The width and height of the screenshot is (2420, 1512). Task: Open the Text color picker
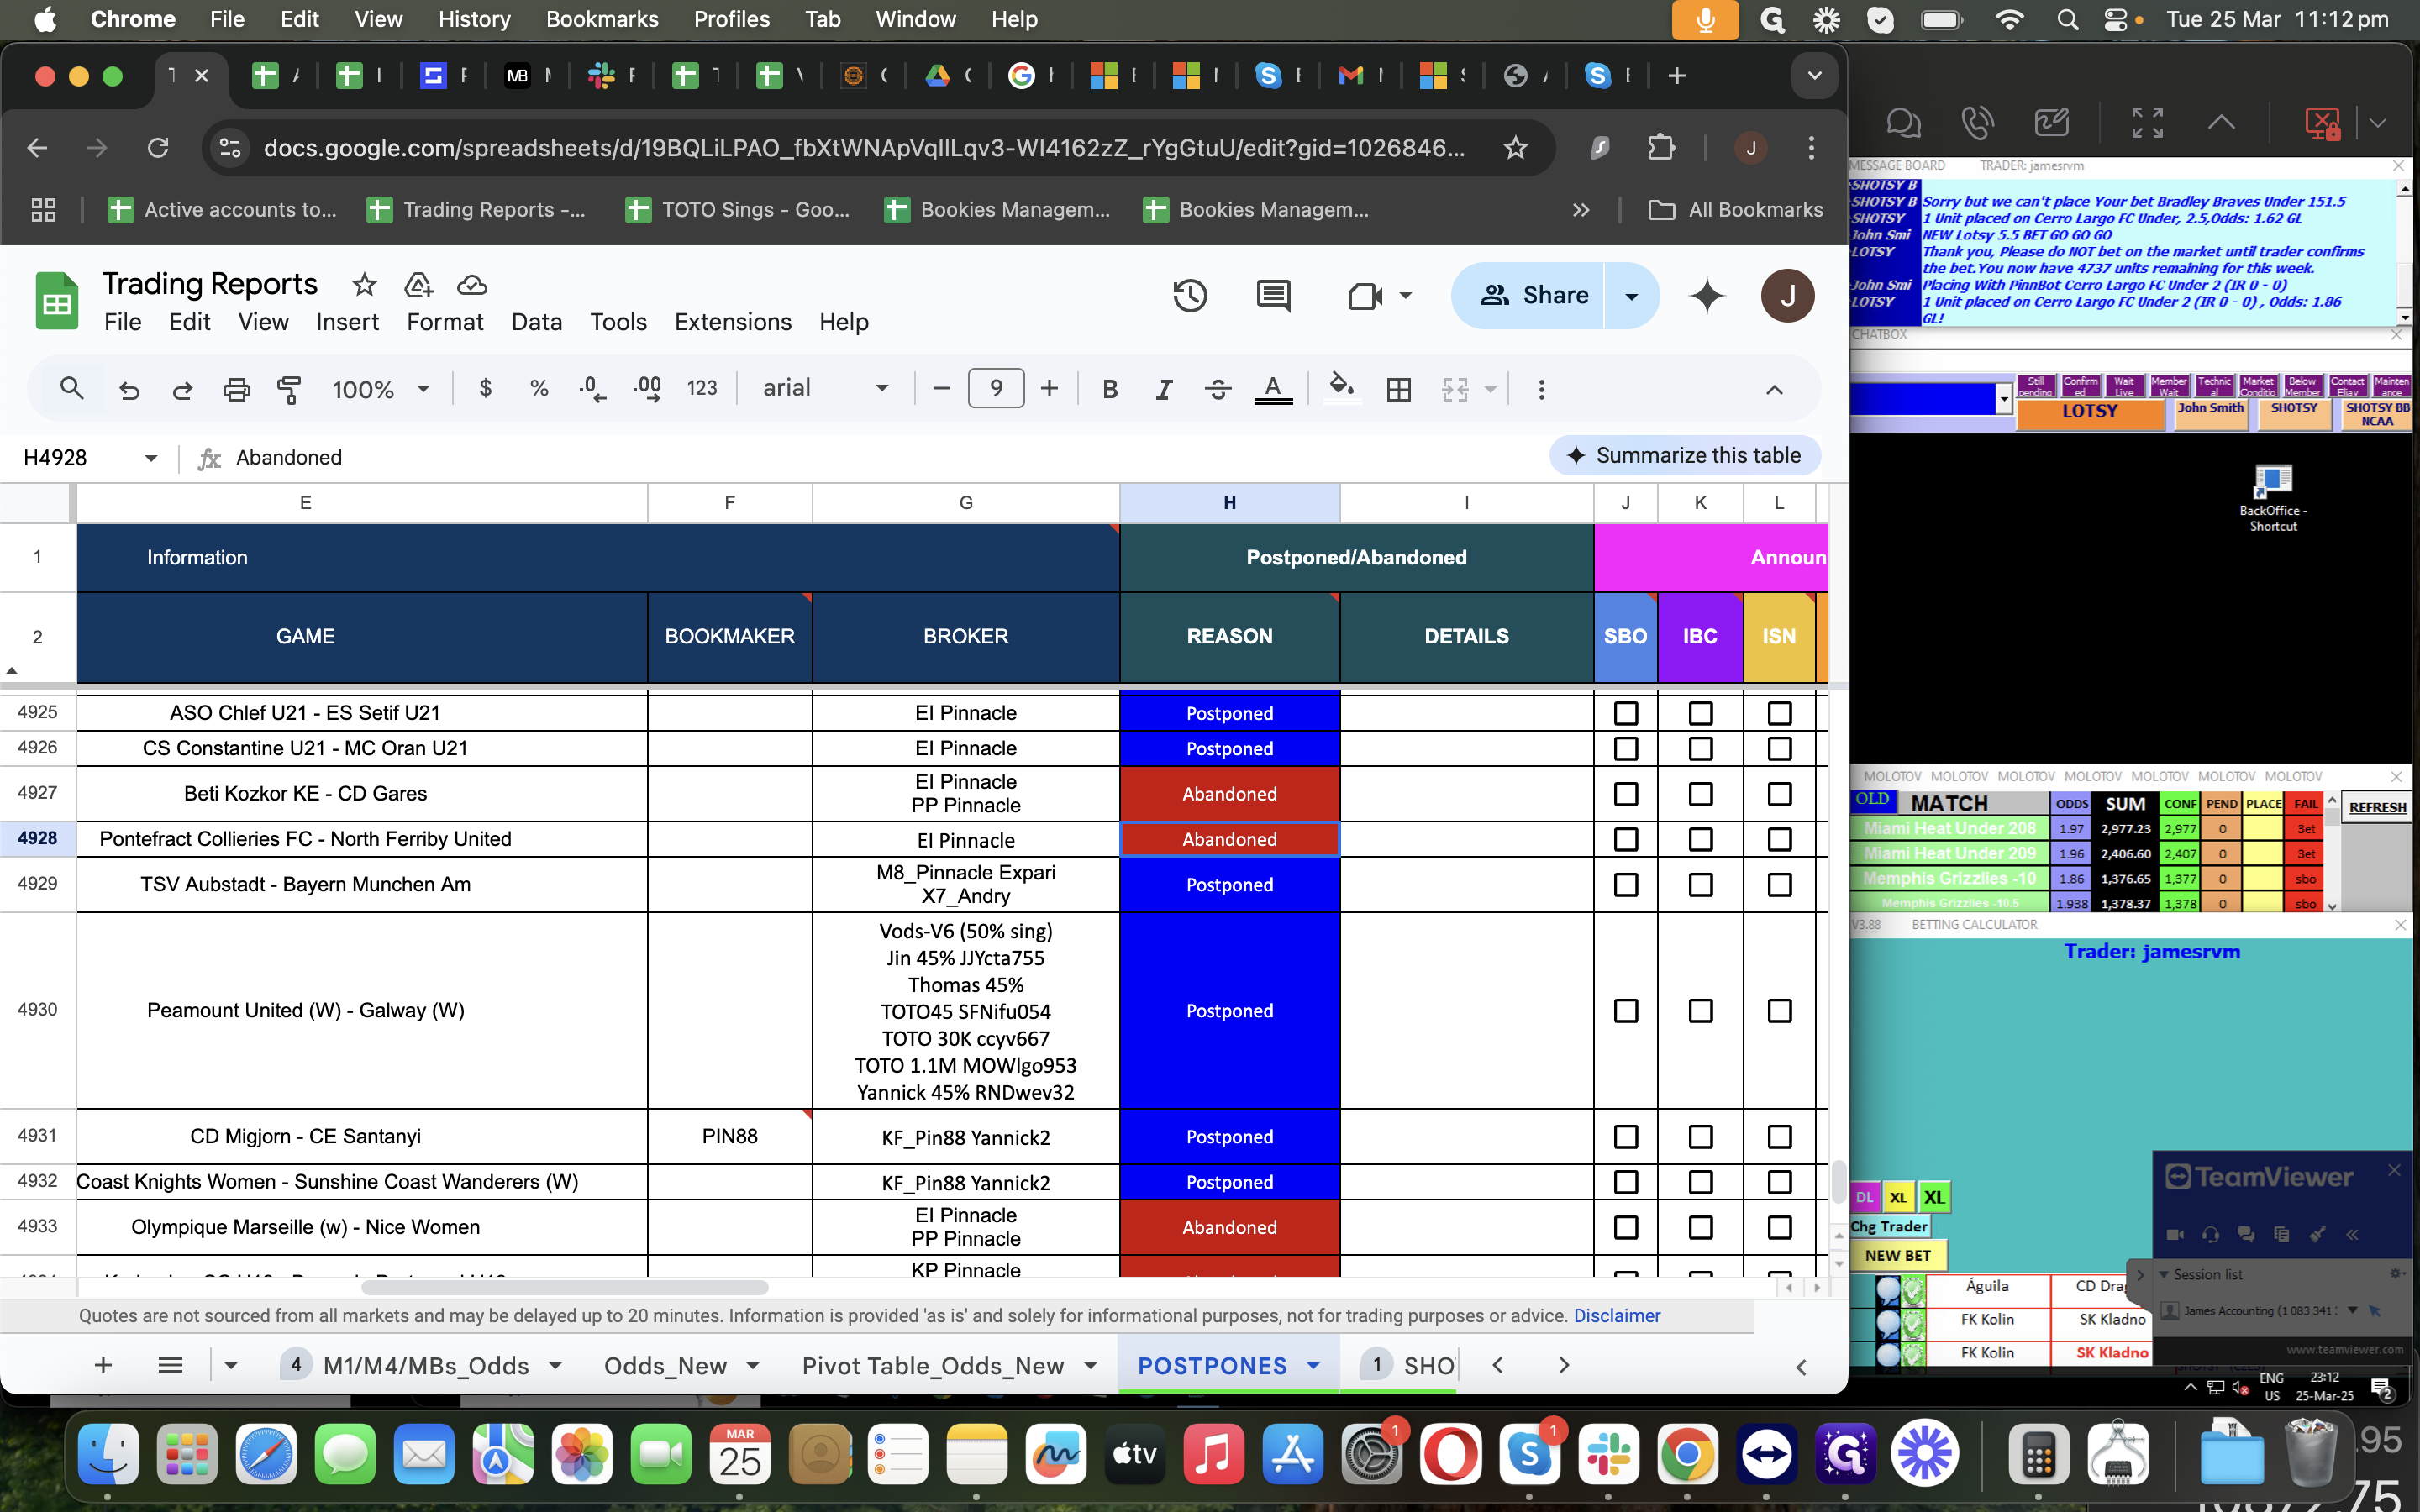[1273, 388]
